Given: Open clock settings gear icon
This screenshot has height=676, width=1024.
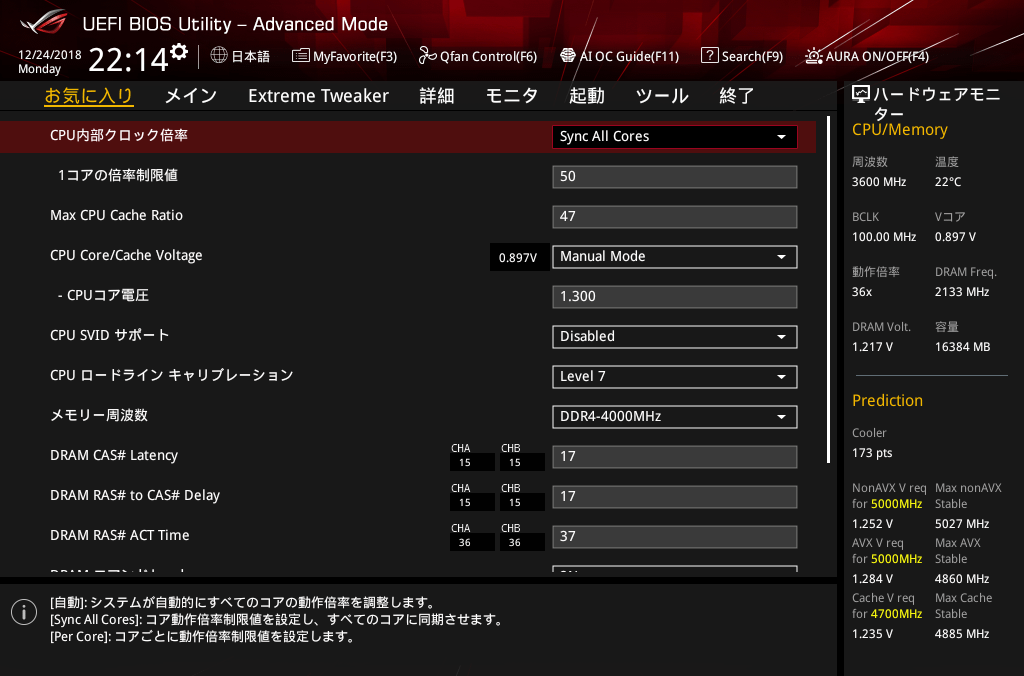Looking at the screenshot, I should point(179,52).
